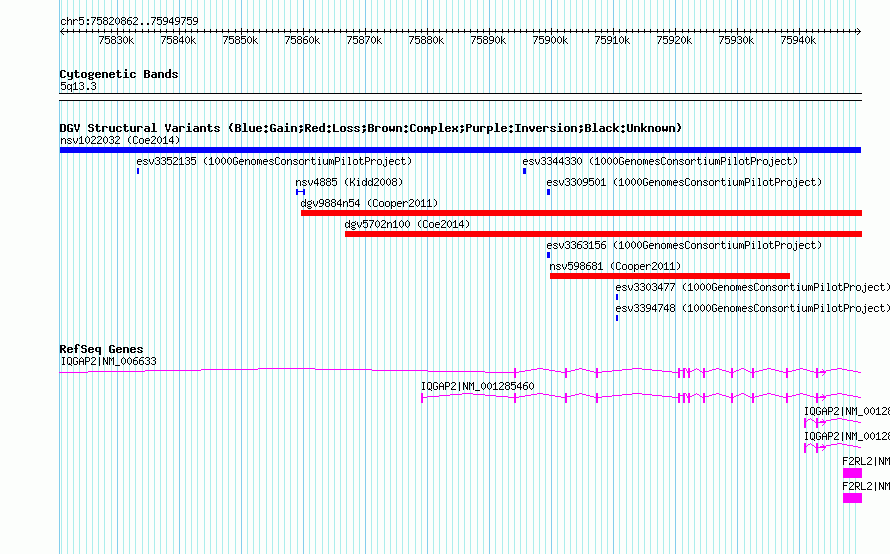Open the nsv598681 (Cooper2011) label

pyautogui.click(x=615, y=266)
